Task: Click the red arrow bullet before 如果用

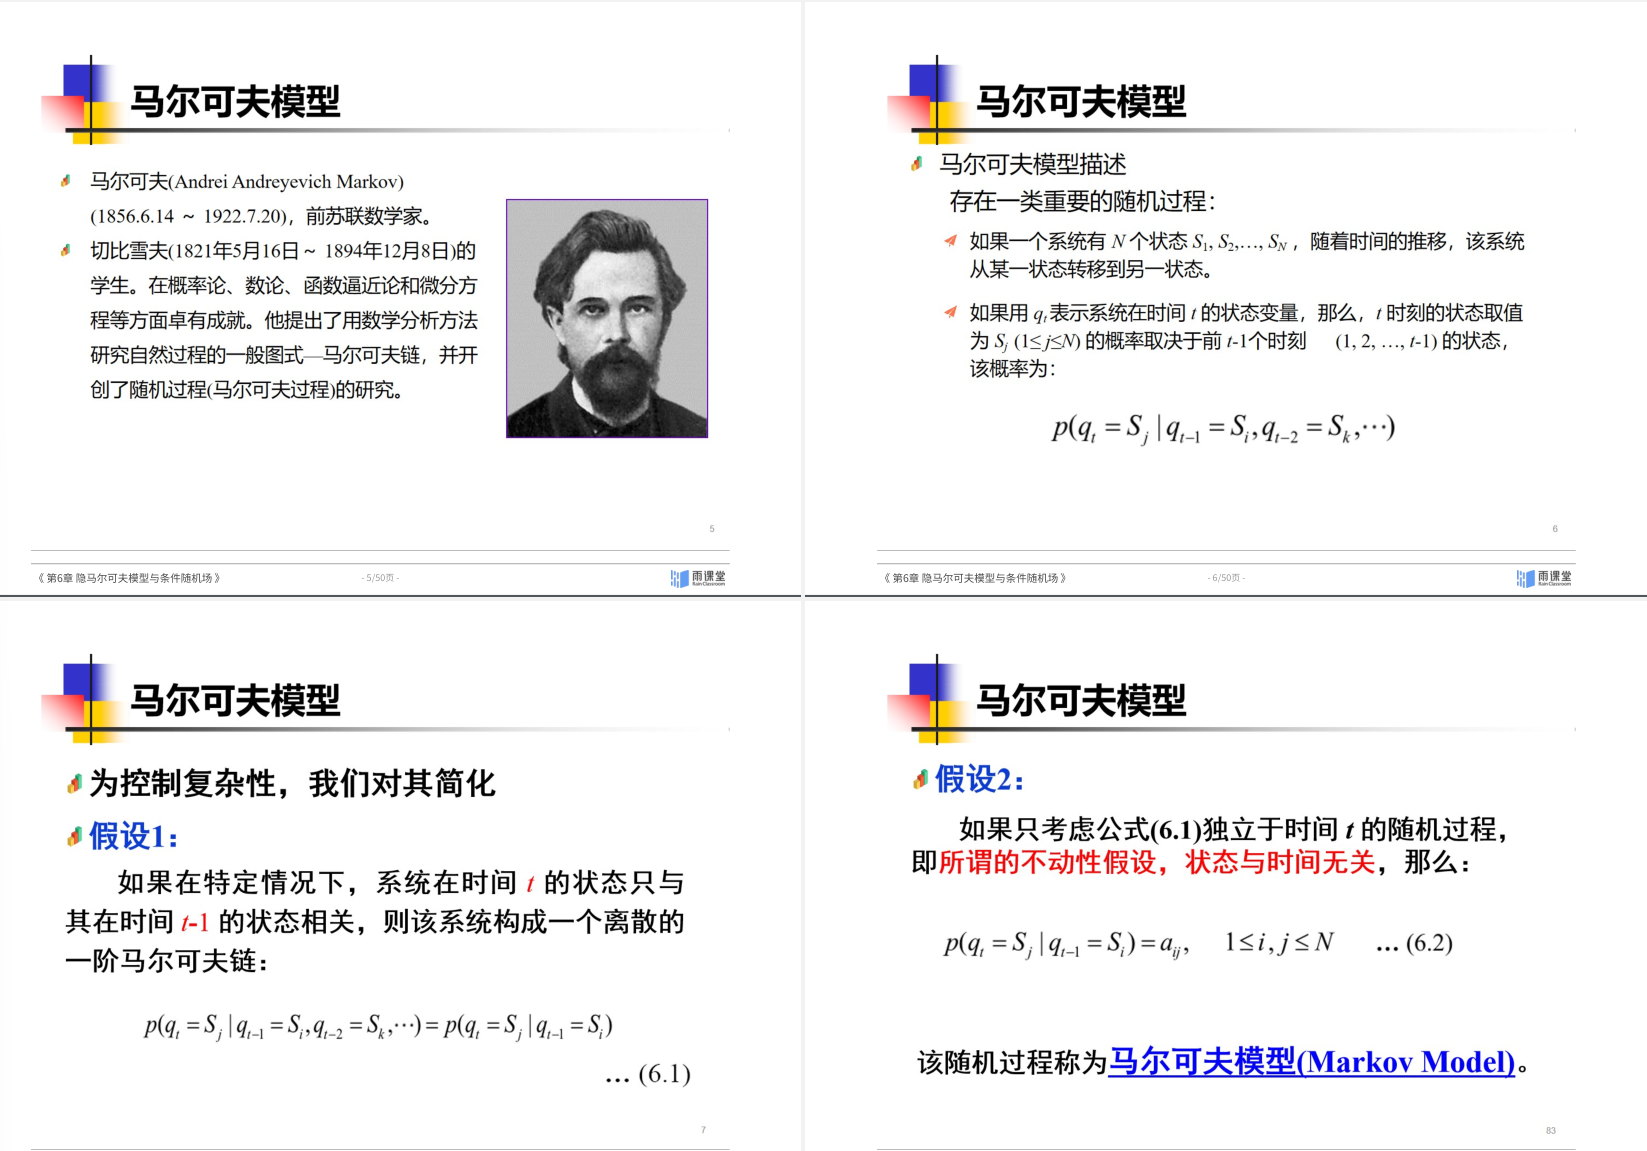Action: point(950,312)
